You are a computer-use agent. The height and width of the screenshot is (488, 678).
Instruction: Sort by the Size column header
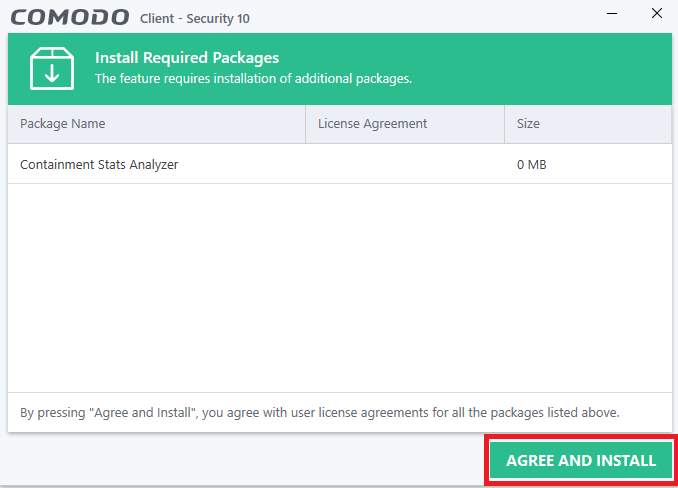(588, 124)
